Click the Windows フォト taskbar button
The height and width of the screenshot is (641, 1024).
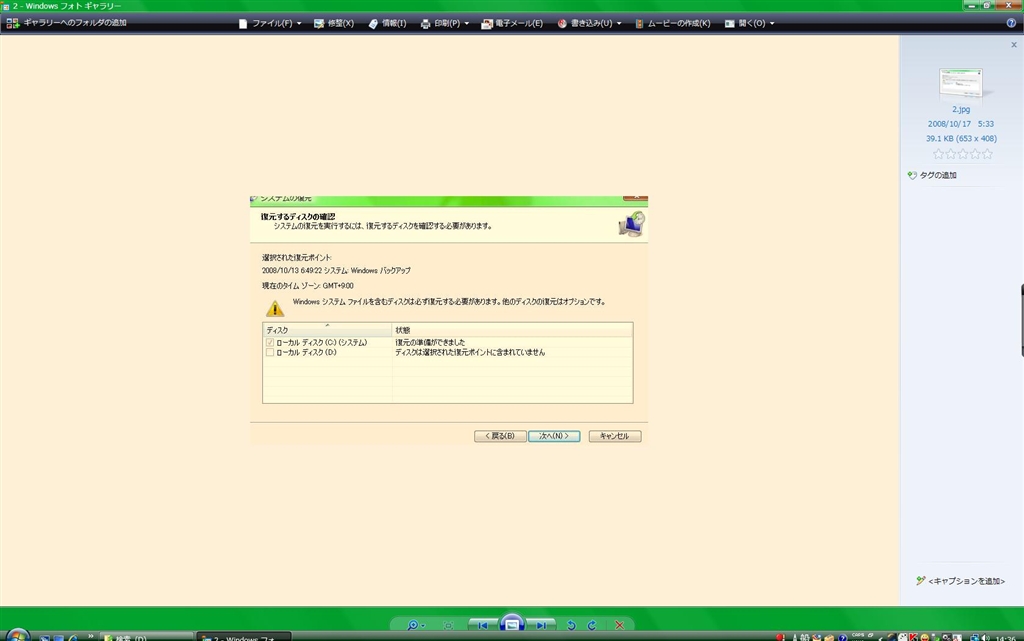click(244, 636)
